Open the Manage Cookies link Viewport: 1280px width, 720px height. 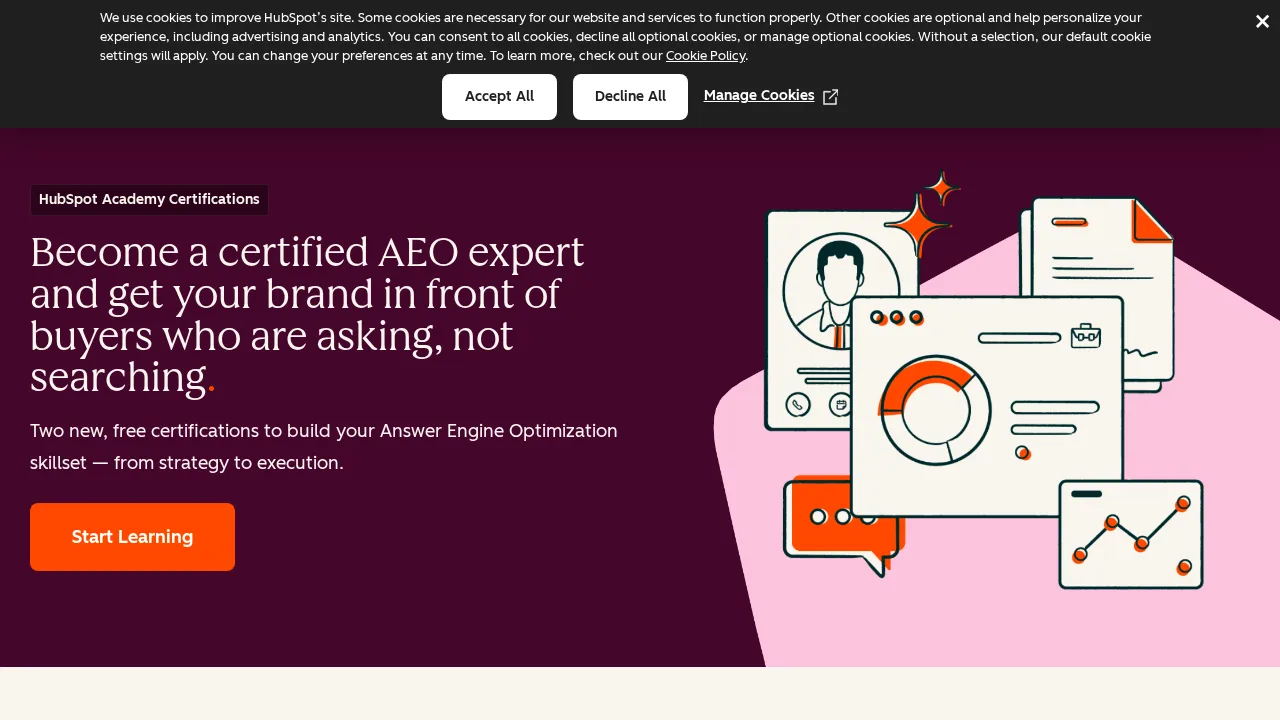point(759,96)
